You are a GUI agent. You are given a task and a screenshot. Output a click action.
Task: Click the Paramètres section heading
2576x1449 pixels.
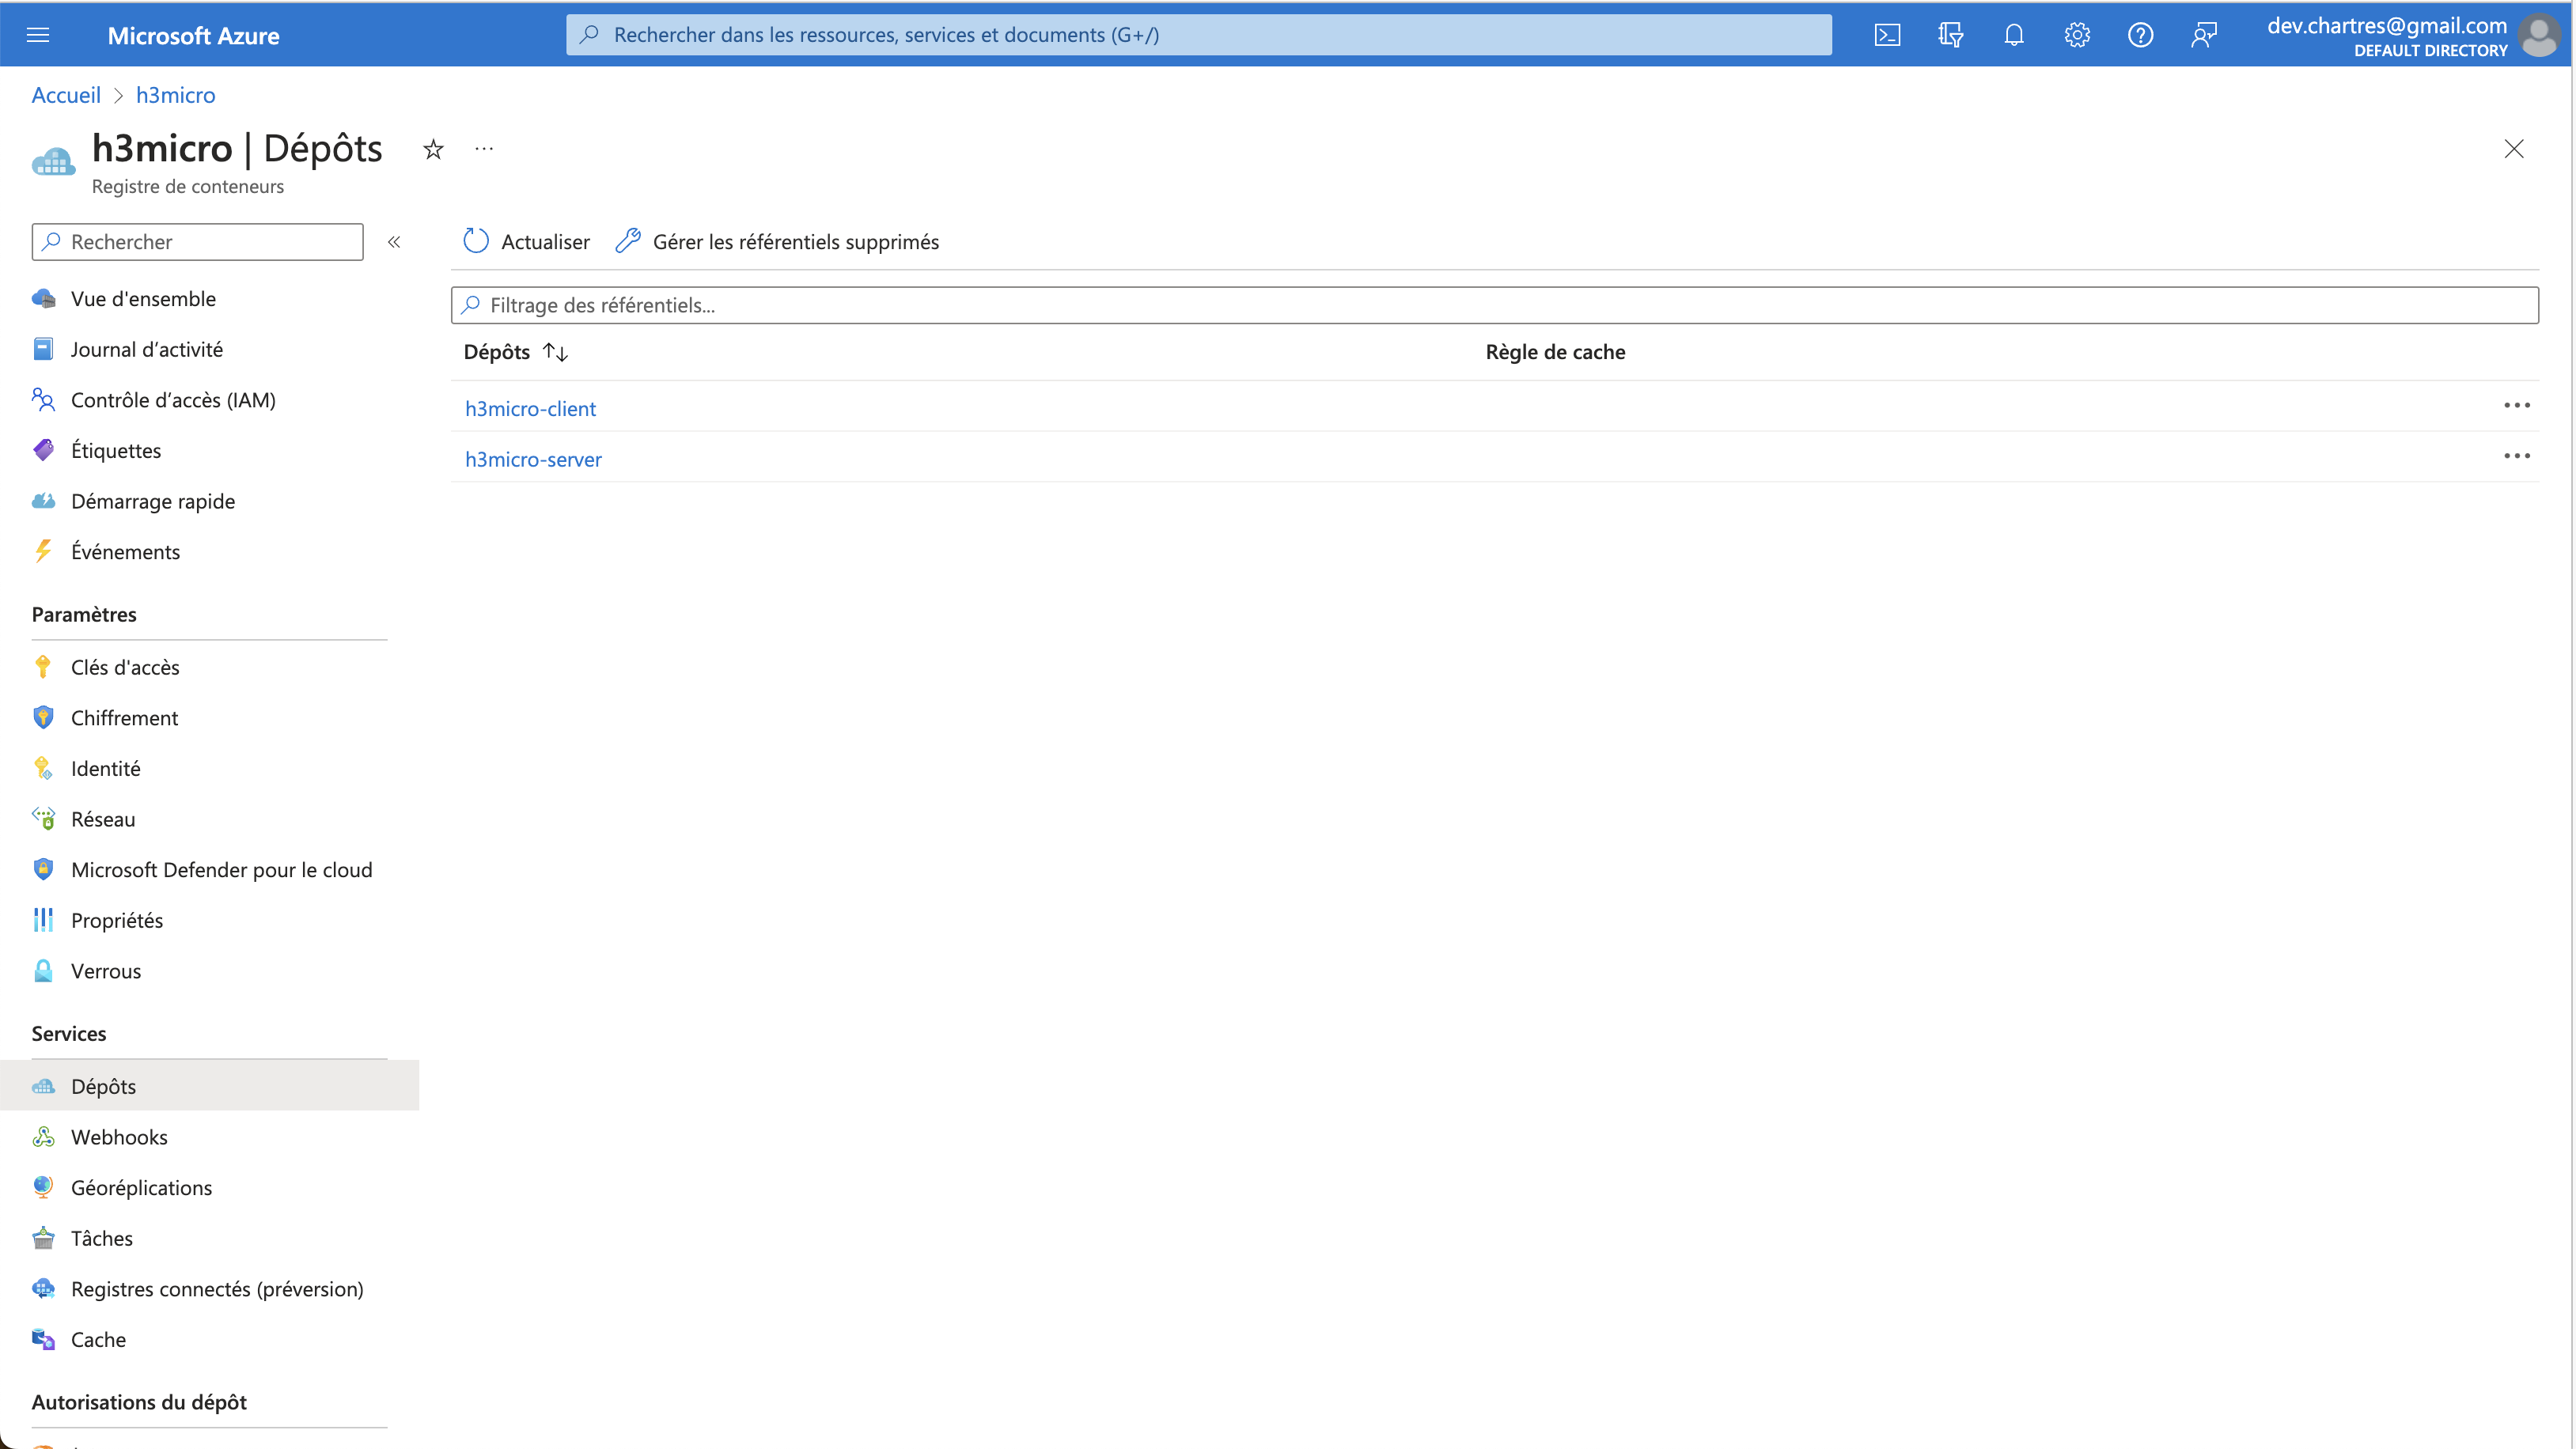point(84,615)
